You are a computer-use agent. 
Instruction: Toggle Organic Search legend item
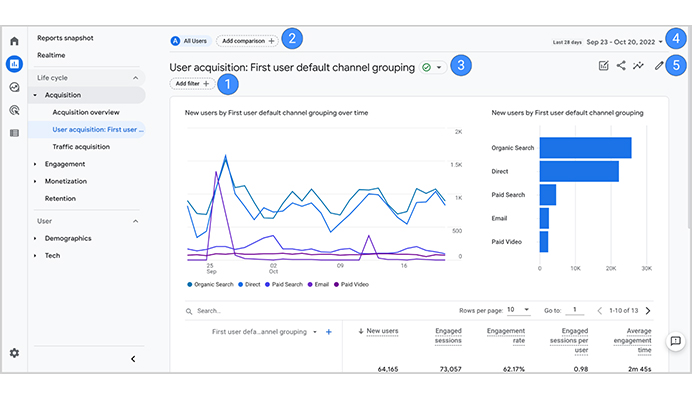(x=210, y=284)
